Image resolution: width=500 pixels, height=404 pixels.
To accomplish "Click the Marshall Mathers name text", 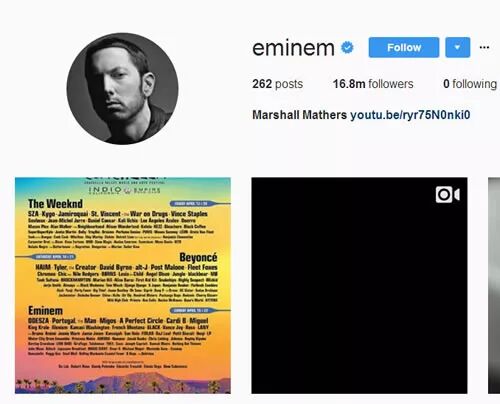I will coord(299,115).
